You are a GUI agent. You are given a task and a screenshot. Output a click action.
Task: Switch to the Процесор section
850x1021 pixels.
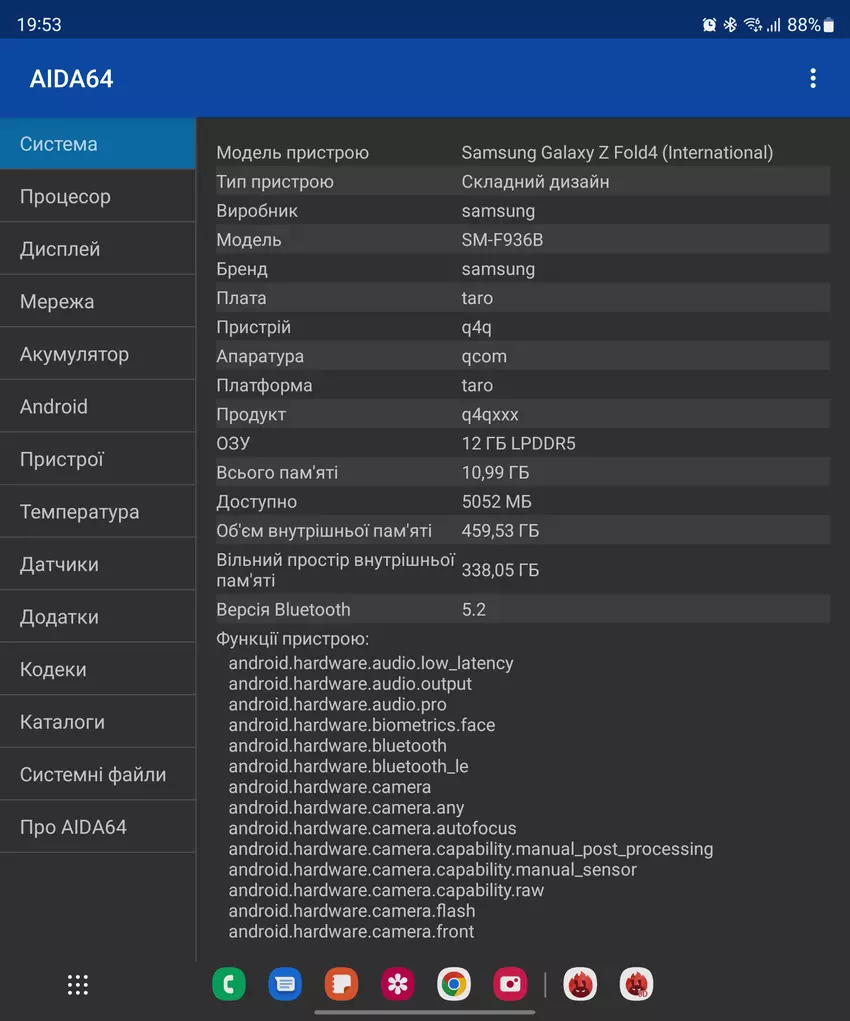[97, 196]
